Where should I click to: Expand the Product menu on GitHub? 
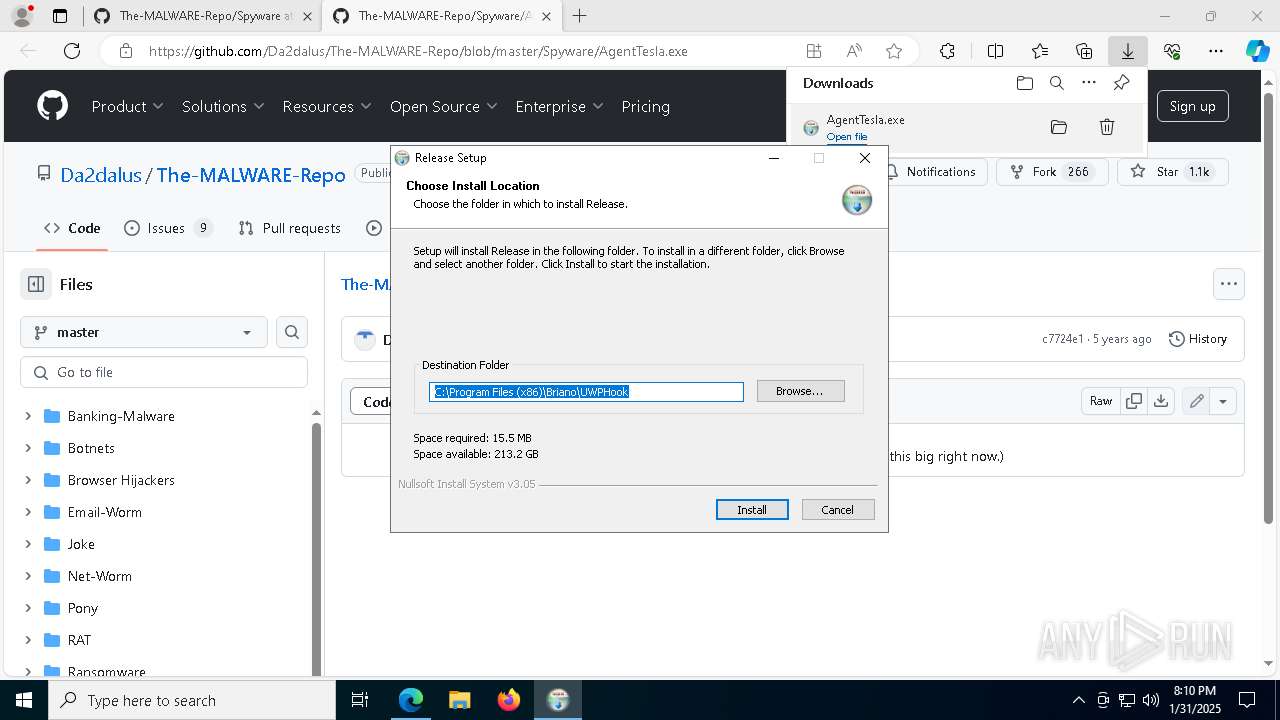coord(127,106)
